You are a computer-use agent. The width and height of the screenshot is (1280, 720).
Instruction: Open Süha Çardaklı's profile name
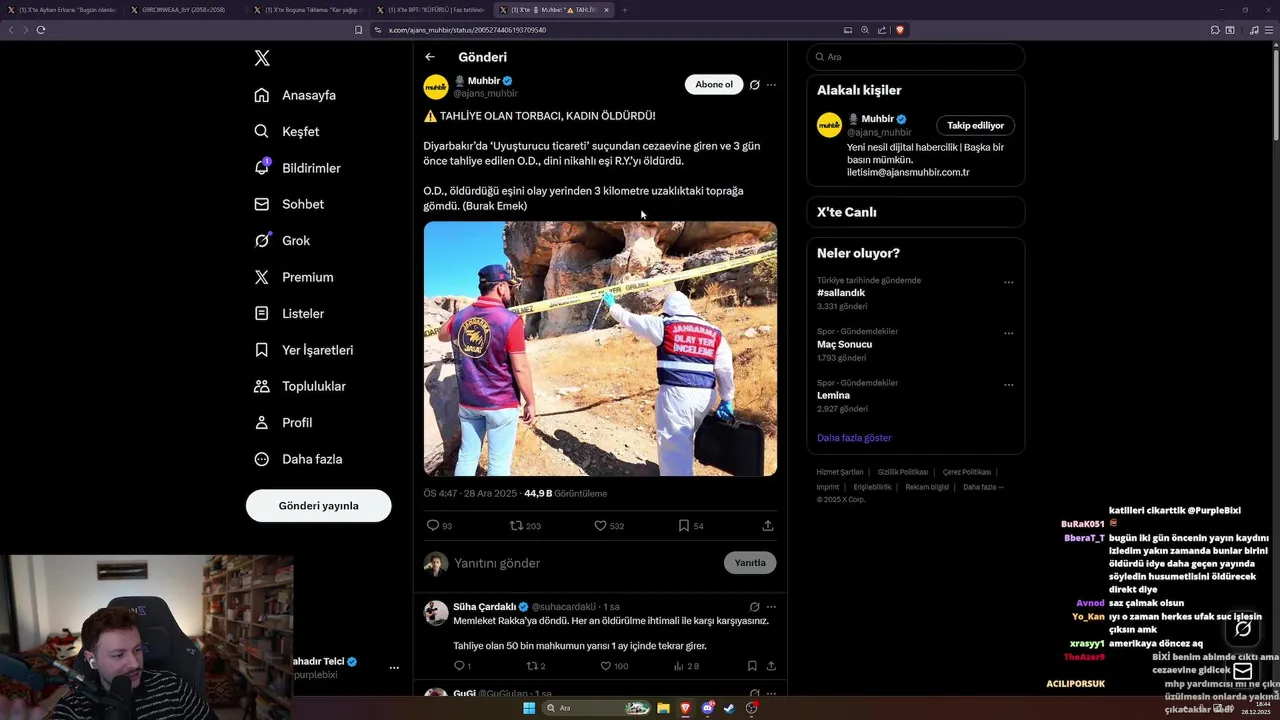pyautogui.click(x=484, y=606)
